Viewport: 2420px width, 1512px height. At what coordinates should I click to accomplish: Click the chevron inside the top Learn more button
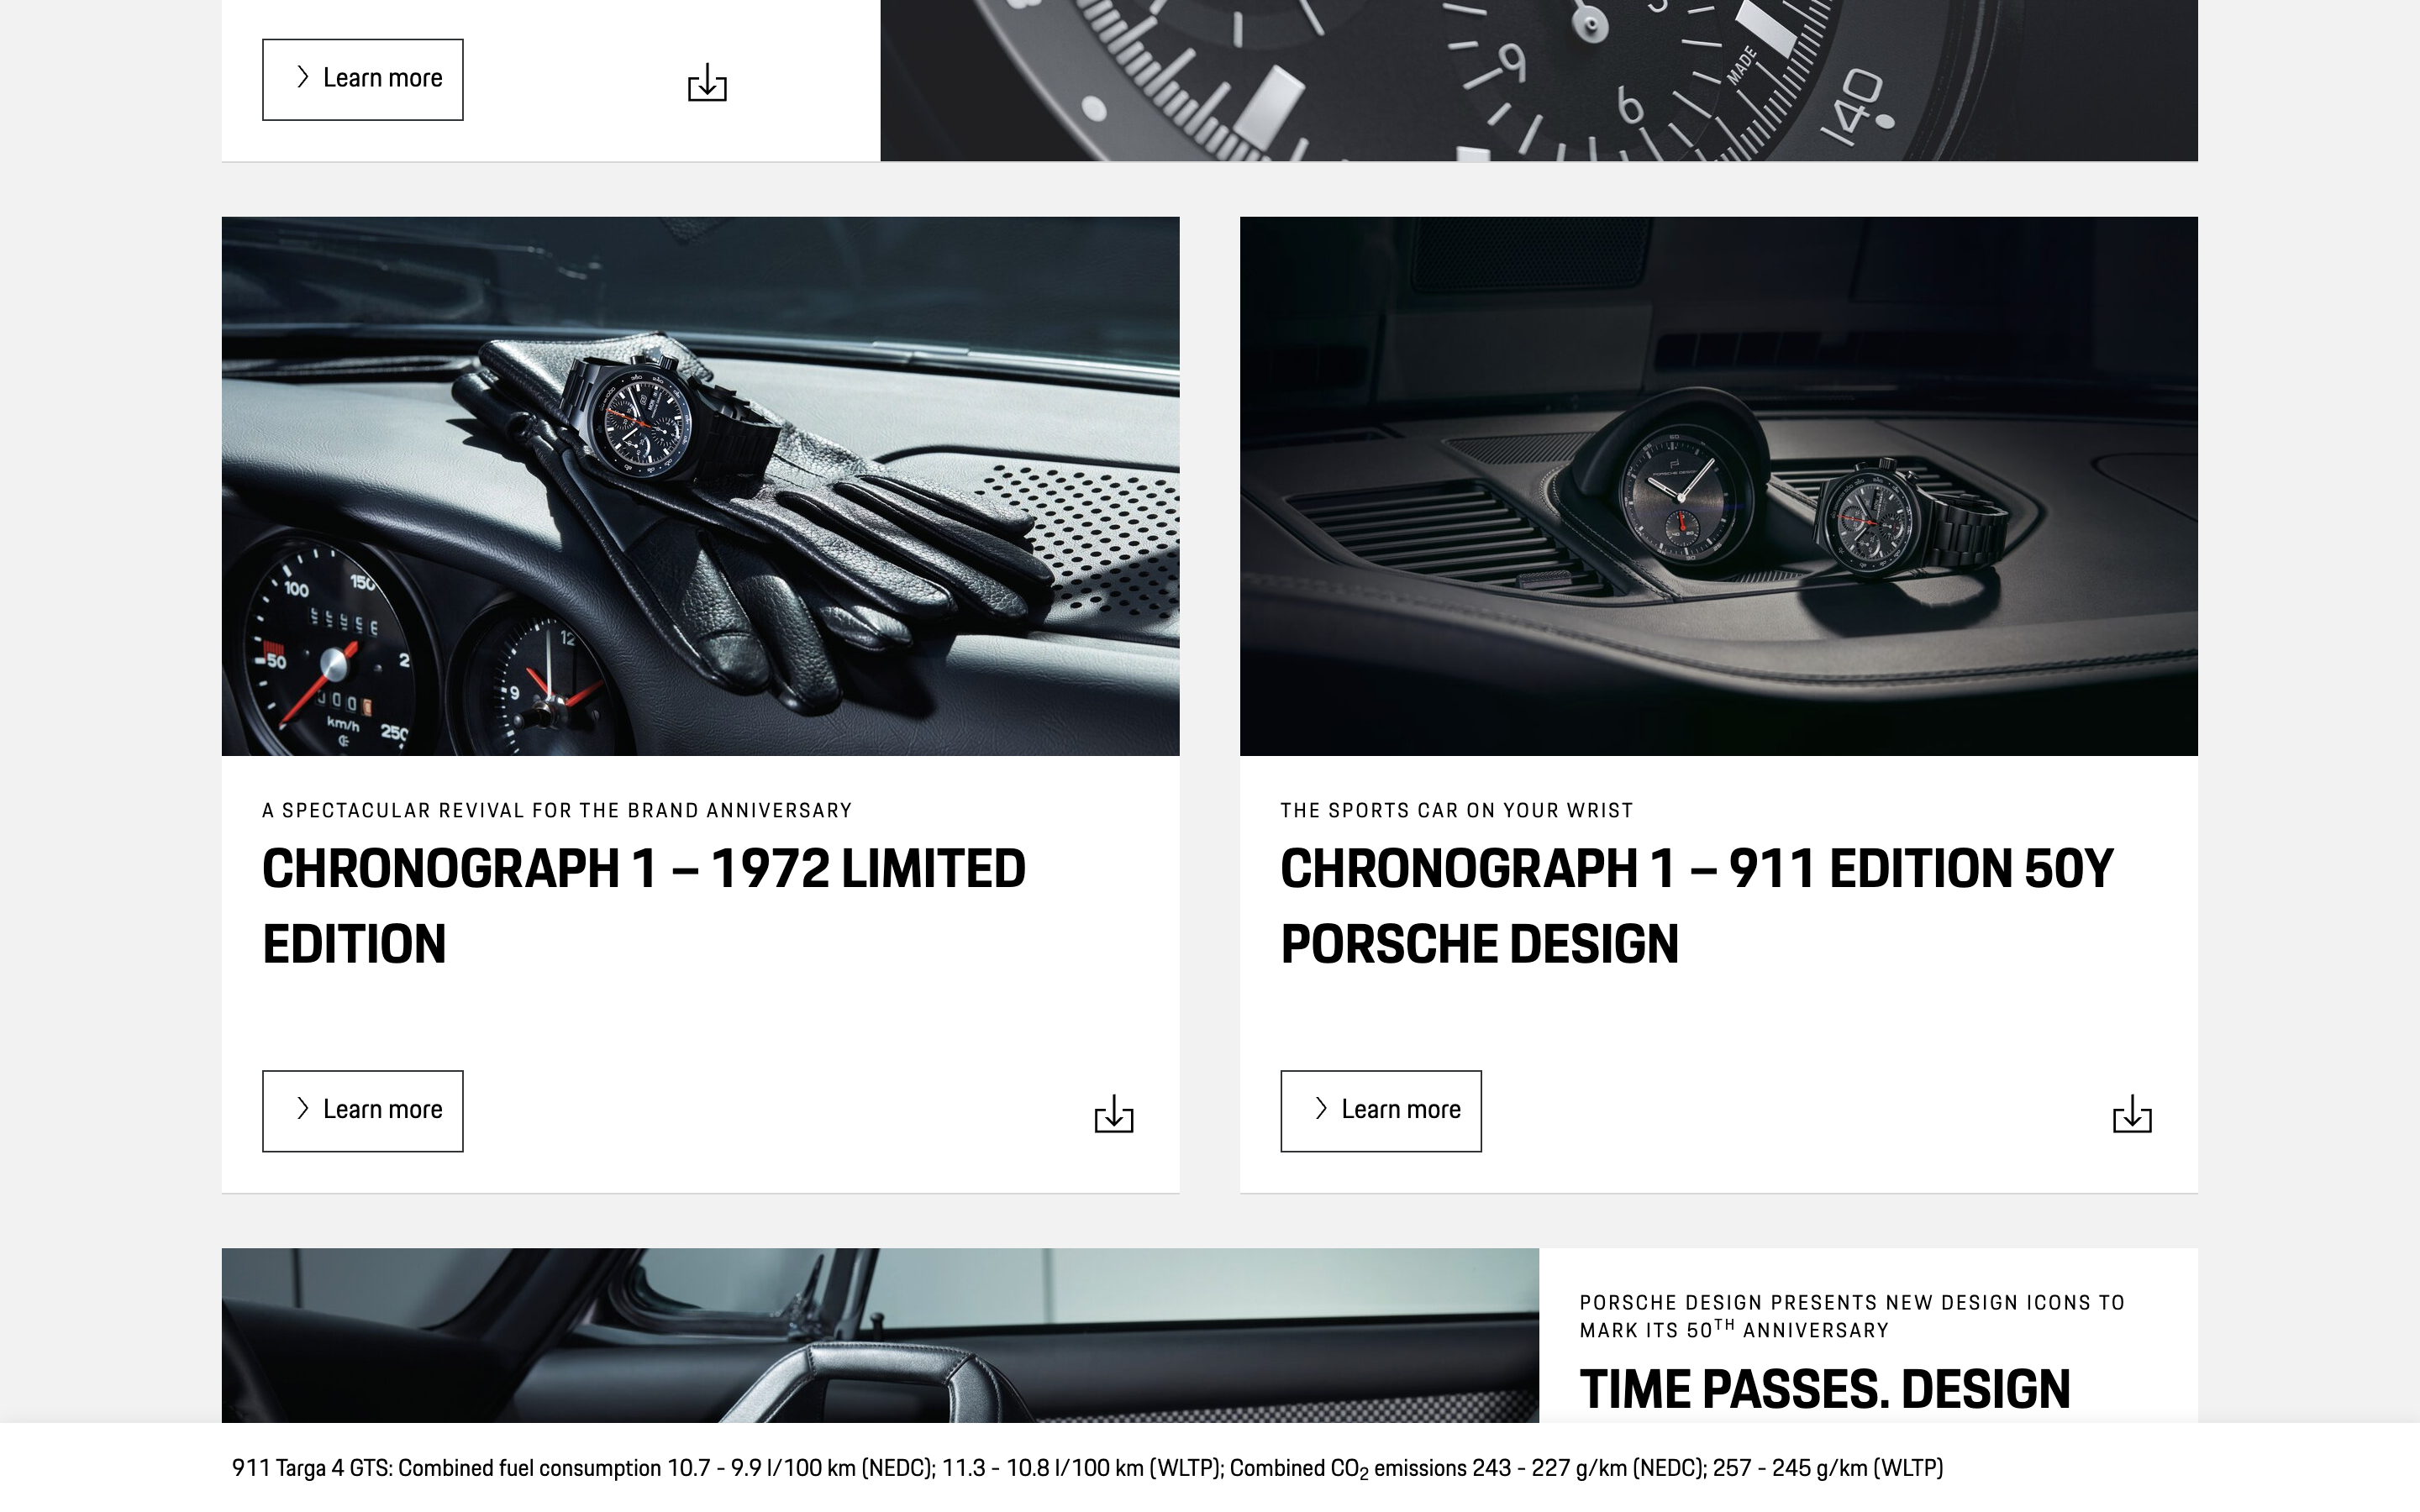tap(303, 78)
